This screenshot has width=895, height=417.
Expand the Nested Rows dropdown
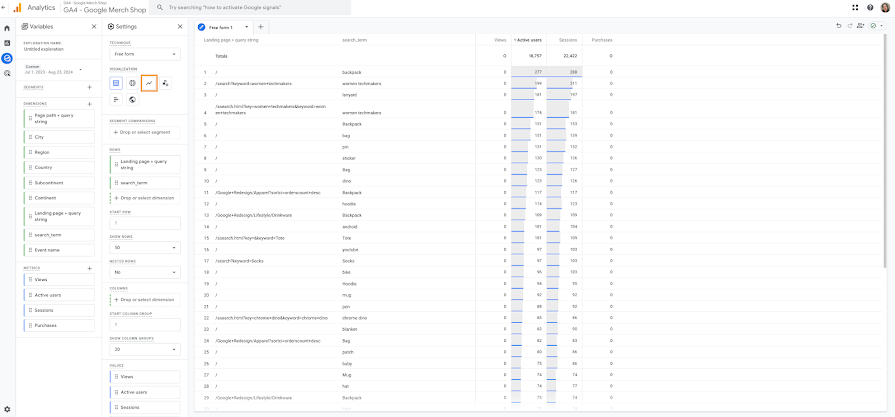click(x=145, y=273)
